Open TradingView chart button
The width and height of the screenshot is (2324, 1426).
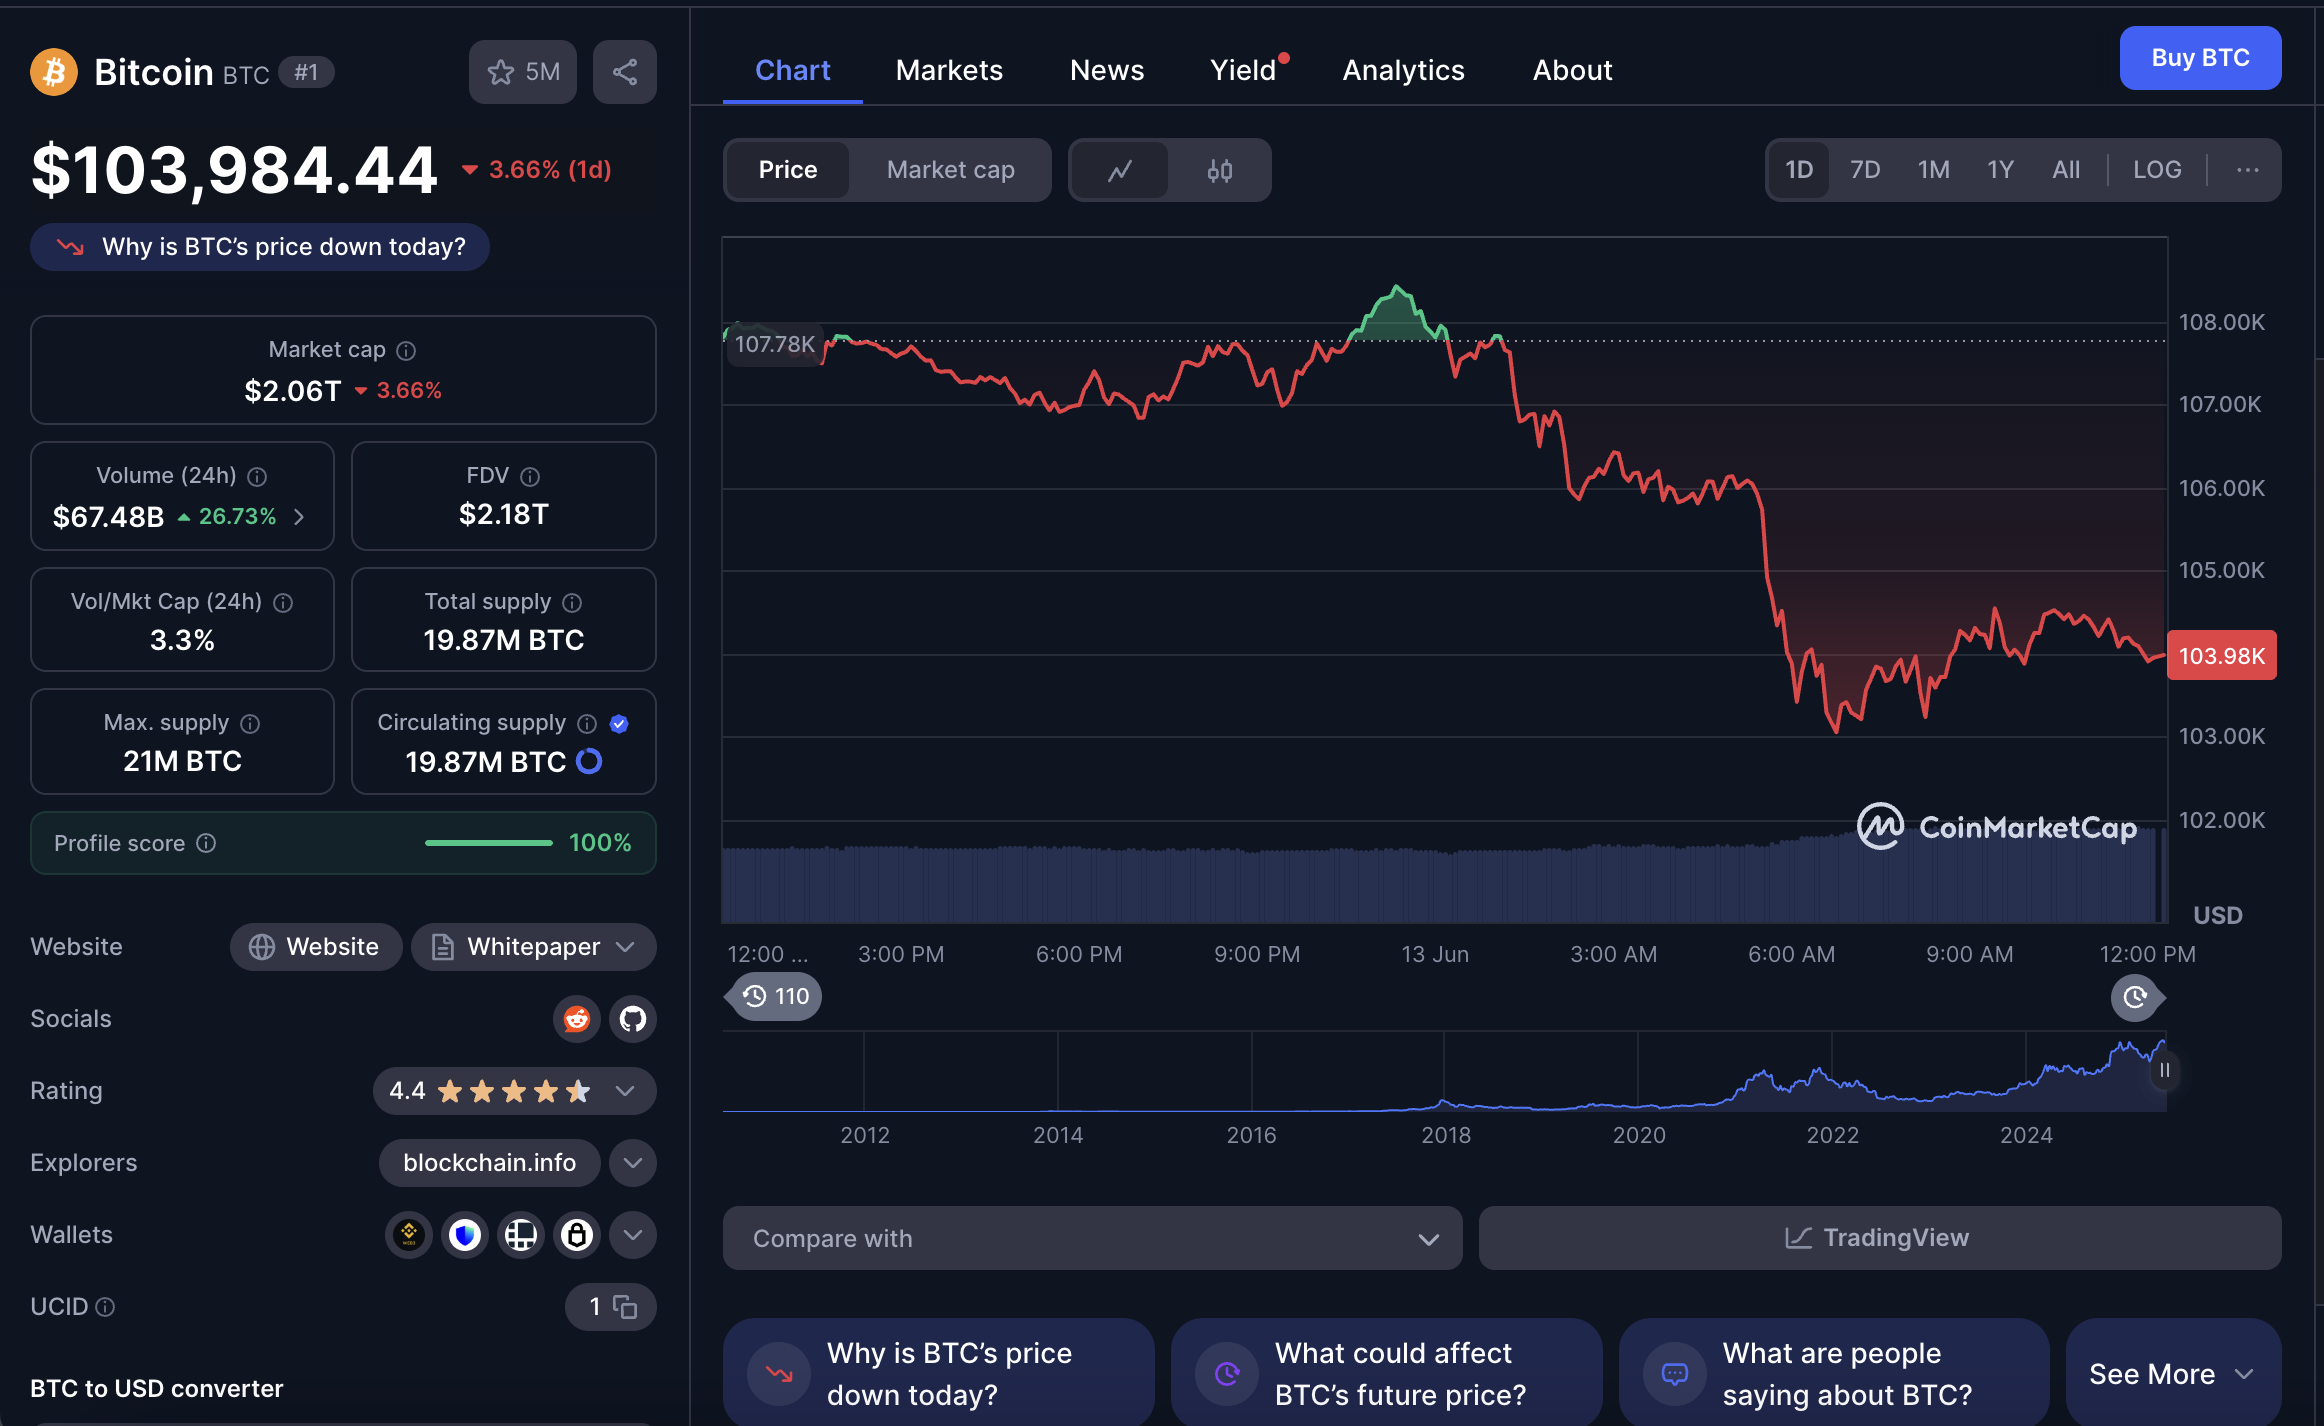(1880, 1238)
